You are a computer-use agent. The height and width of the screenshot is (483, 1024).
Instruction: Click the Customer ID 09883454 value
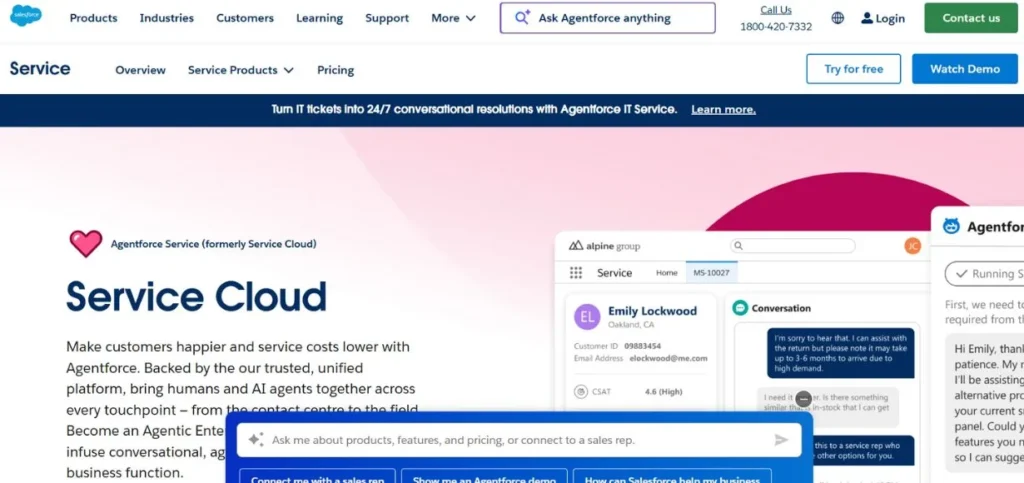(642, 346)
